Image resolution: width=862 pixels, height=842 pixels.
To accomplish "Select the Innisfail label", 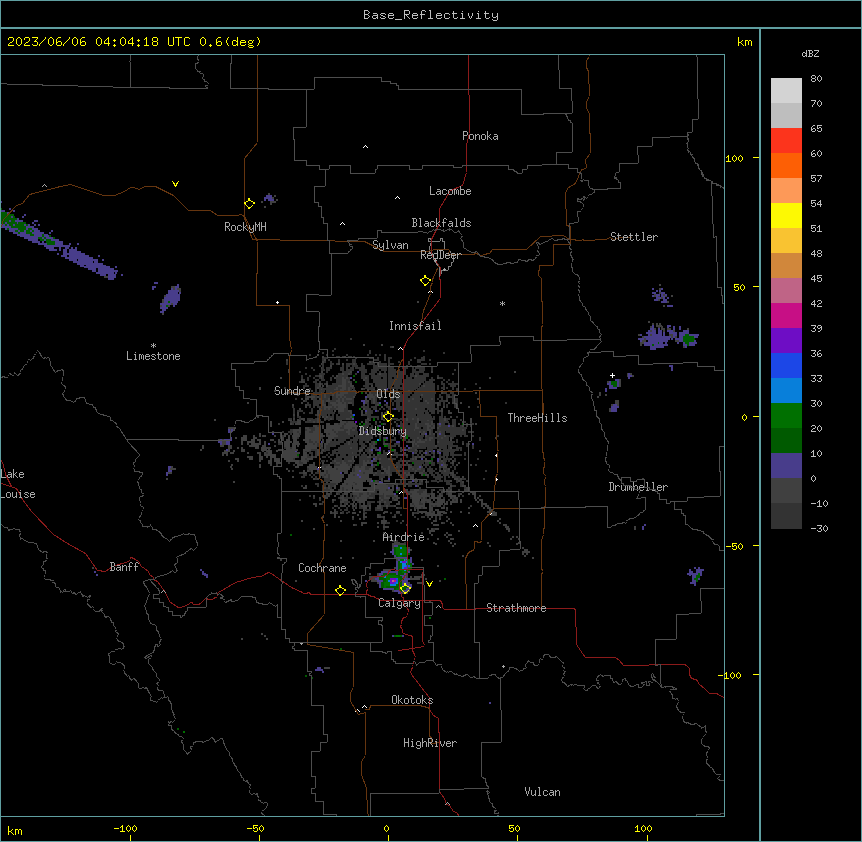I will coord(415,326).
